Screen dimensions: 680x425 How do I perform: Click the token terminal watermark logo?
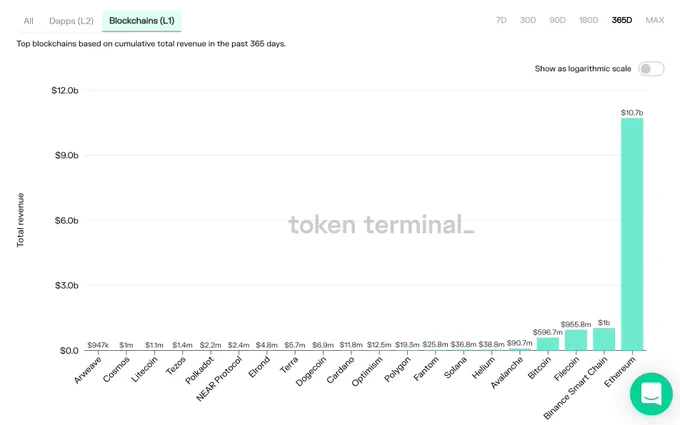pos(382,225)
